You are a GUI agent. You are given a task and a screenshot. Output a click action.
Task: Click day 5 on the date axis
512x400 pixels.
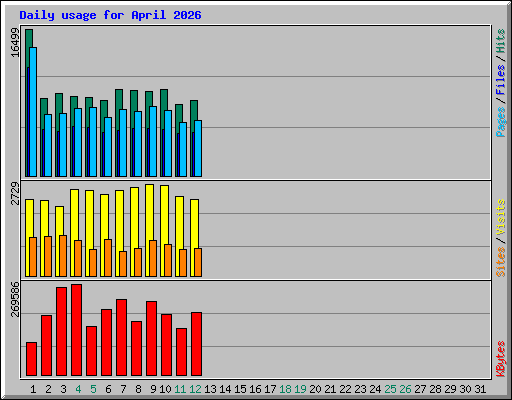click(x=93, y=389)
